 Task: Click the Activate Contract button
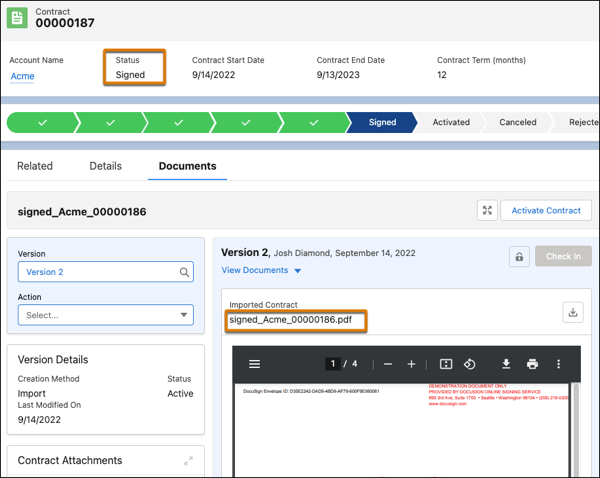click(545, 210)
